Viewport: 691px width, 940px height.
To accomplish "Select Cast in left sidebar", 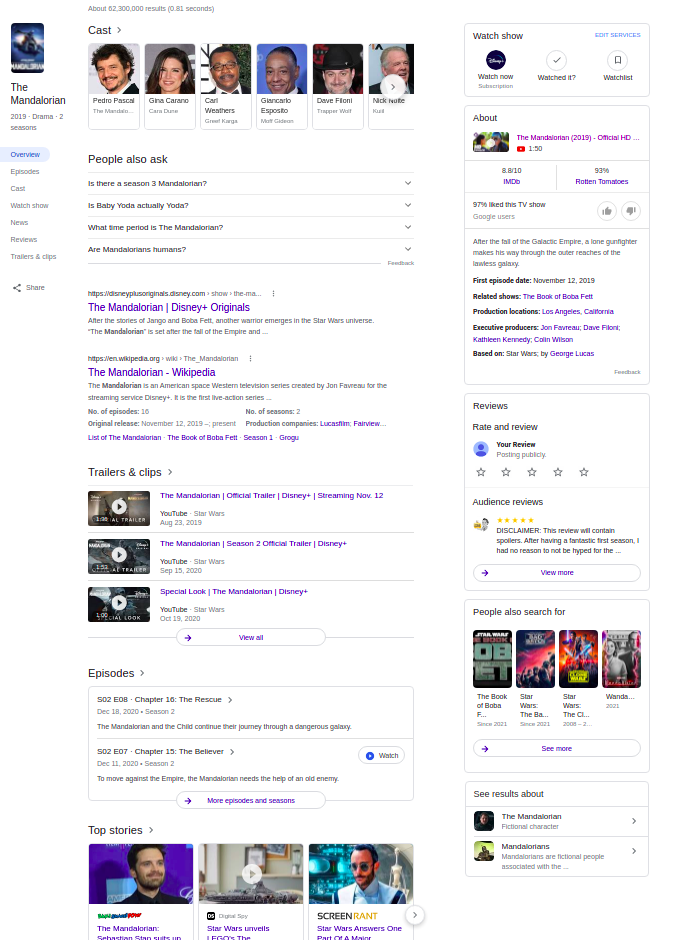I will 18,188.
